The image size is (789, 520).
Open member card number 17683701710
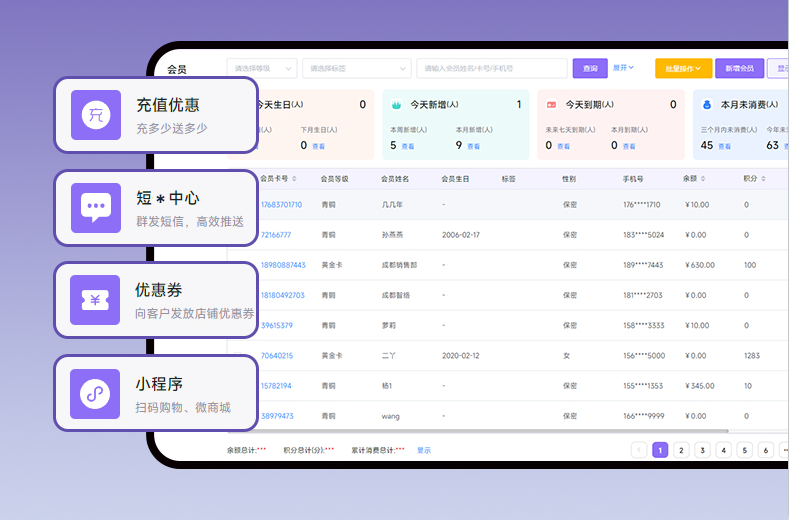coord(281,205)
